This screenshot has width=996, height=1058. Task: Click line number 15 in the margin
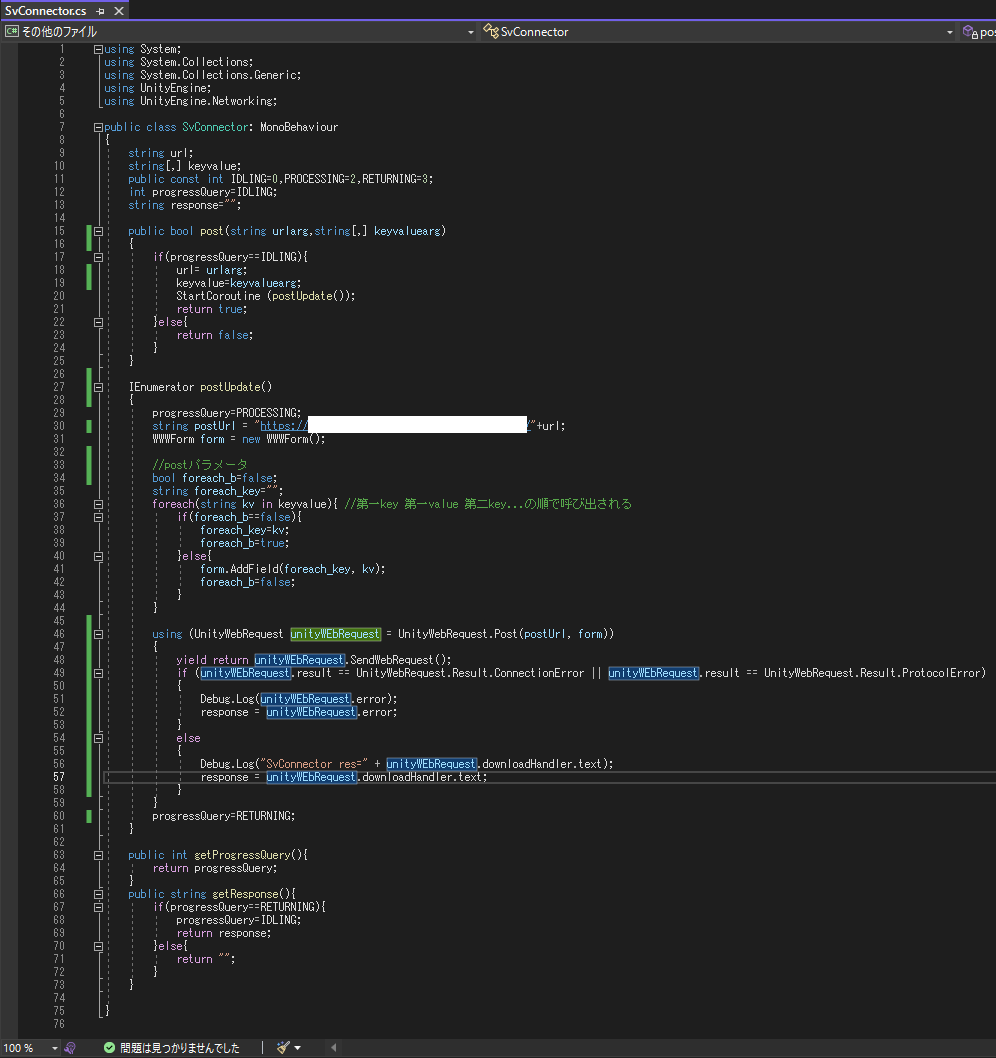[x=59, y=231]
